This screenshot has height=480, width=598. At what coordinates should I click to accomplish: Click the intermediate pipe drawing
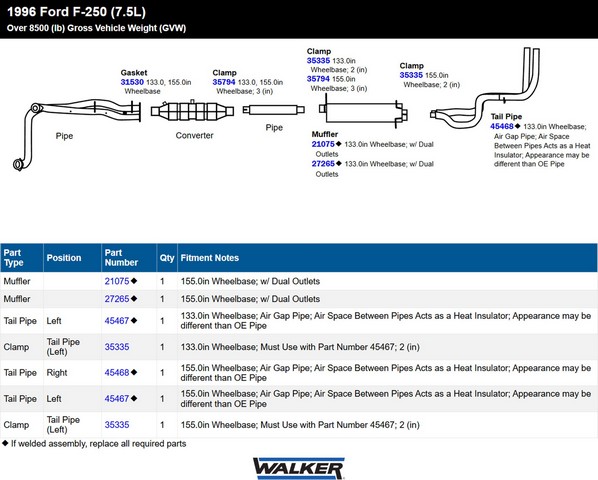[x=274, y=110]
